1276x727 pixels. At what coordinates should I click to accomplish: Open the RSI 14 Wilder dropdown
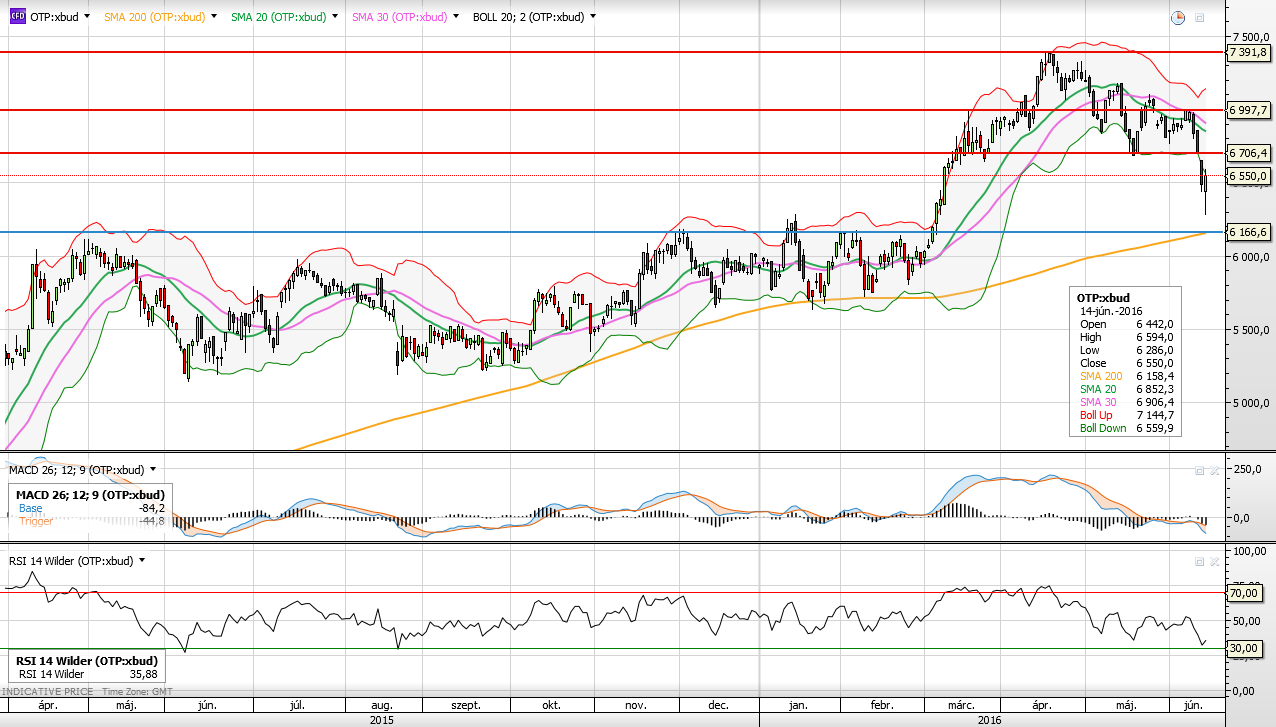click(141, 562)
